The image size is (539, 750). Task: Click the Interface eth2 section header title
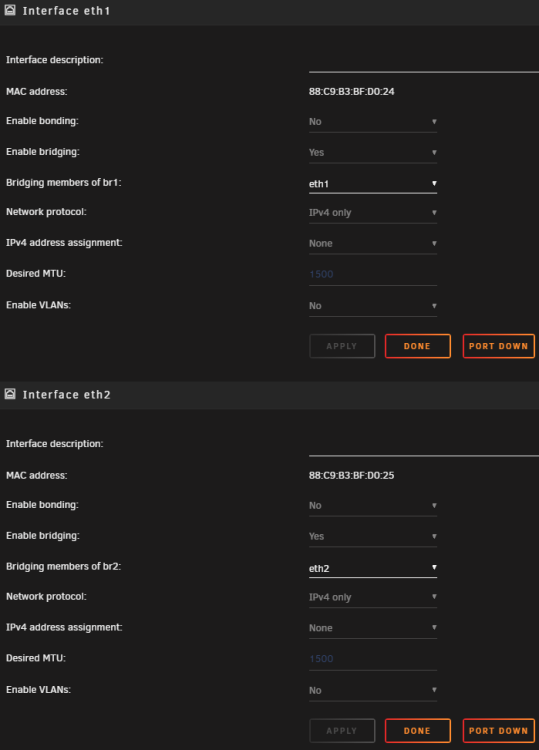(66, 395)
